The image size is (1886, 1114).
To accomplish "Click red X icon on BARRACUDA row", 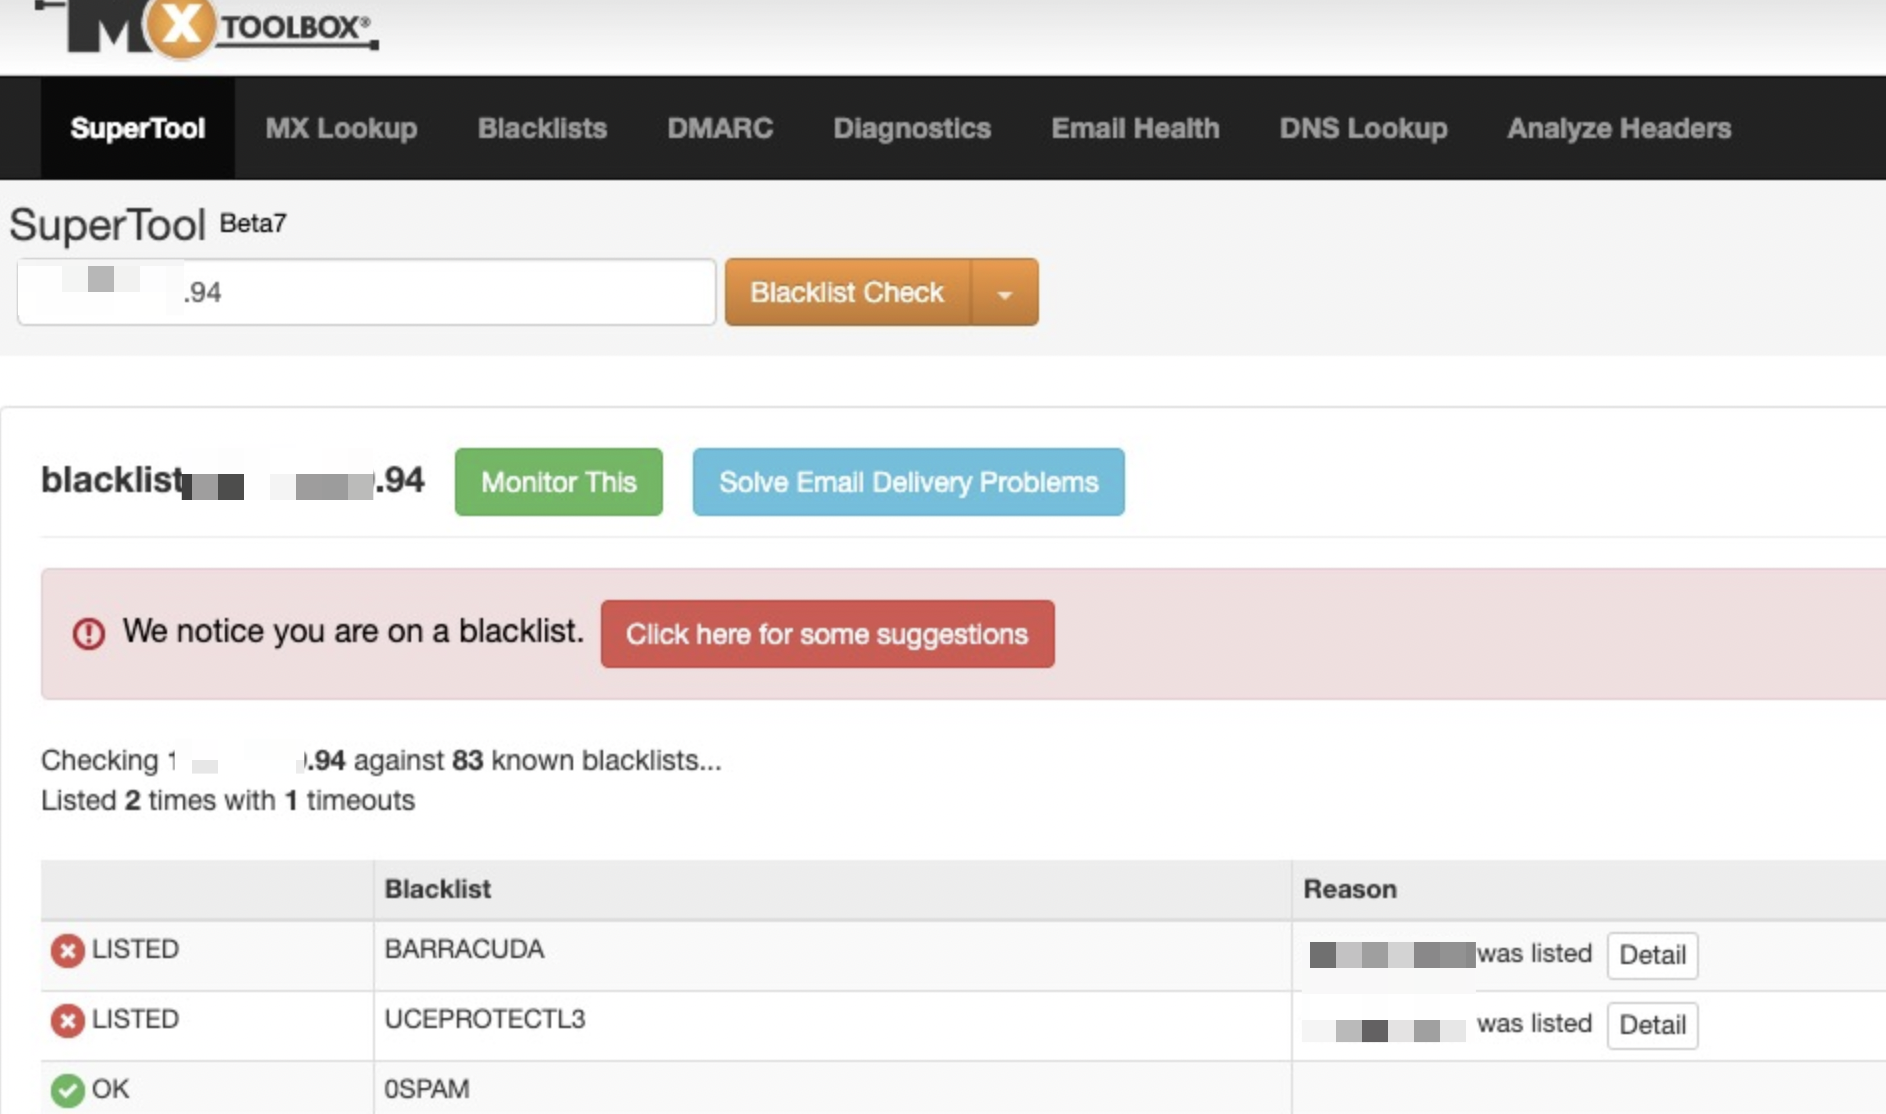I will [x=67, y=950].
